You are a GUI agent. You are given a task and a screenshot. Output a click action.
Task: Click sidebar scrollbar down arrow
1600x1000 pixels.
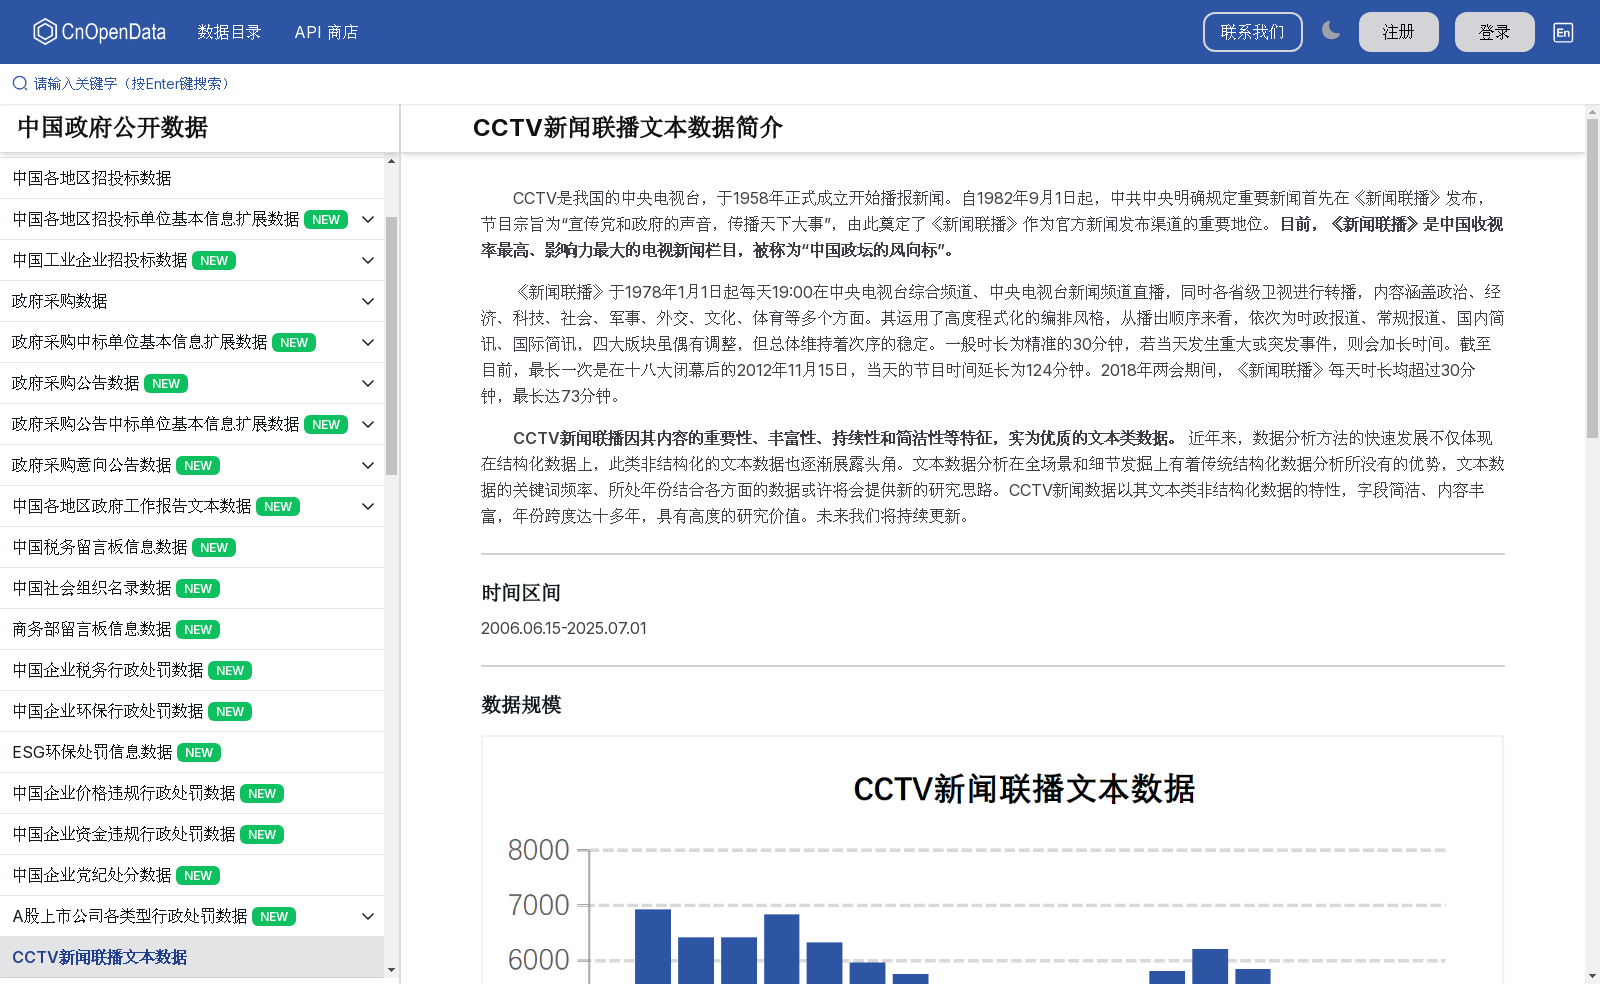click(391, 969)
